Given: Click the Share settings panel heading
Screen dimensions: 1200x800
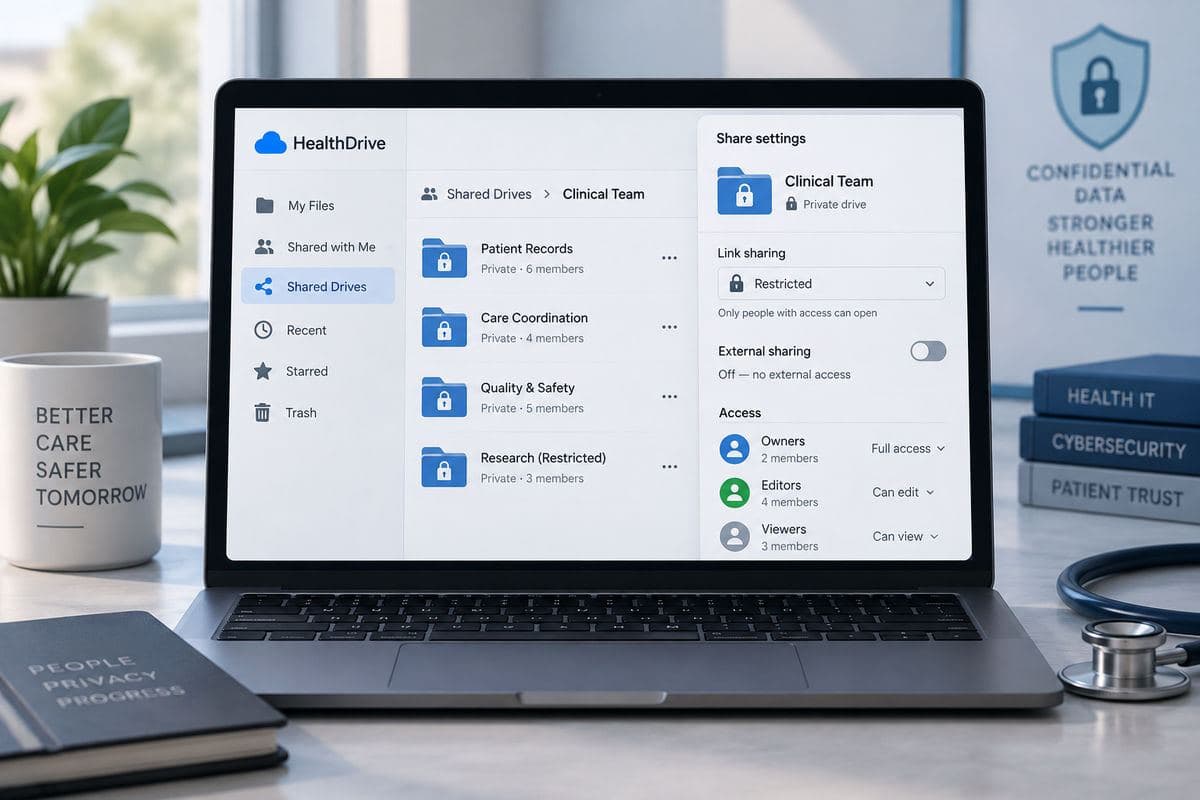Looking at the screenshot, I should coord(761,138).
